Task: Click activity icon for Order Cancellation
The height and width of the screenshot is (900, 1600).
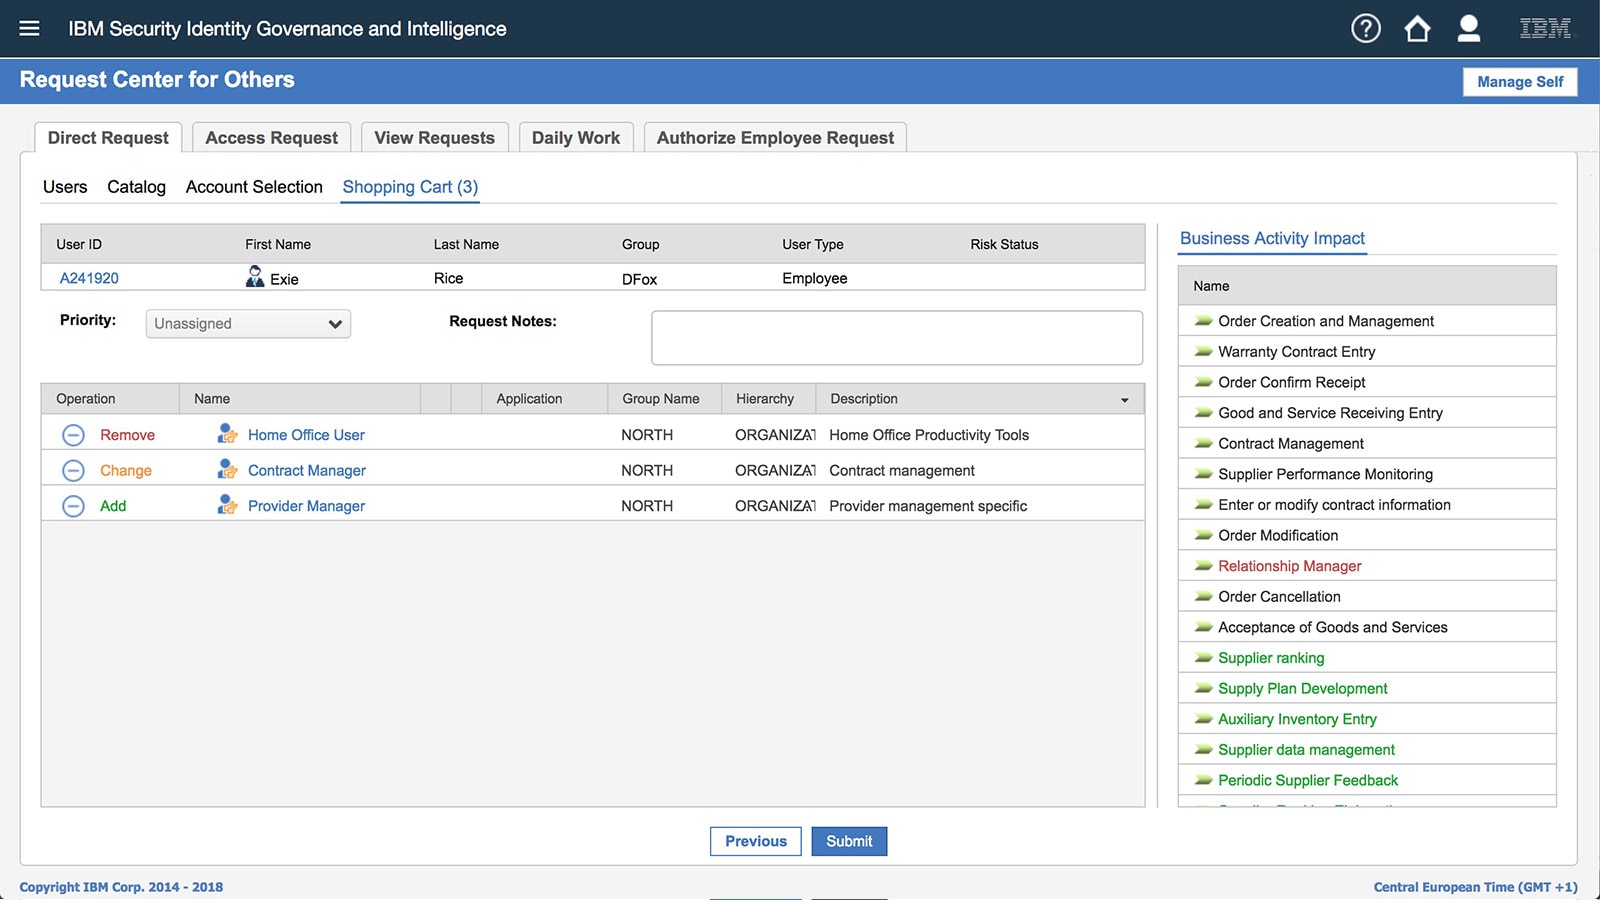Action: click(1204, 597)
